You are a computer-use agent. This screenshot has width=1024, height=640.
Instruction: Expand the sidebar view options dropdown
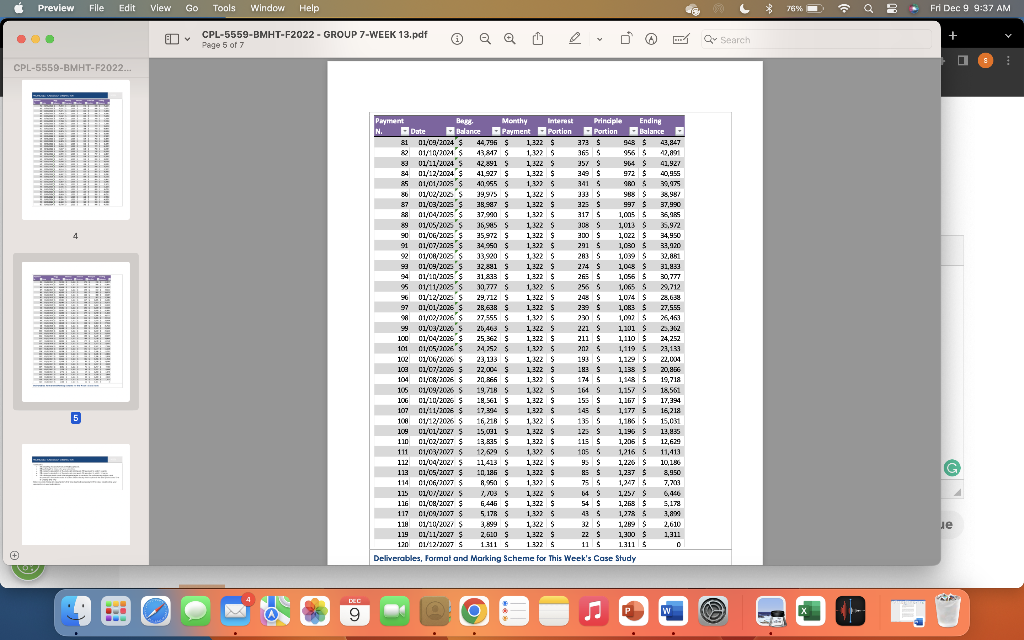pos(186,39)
